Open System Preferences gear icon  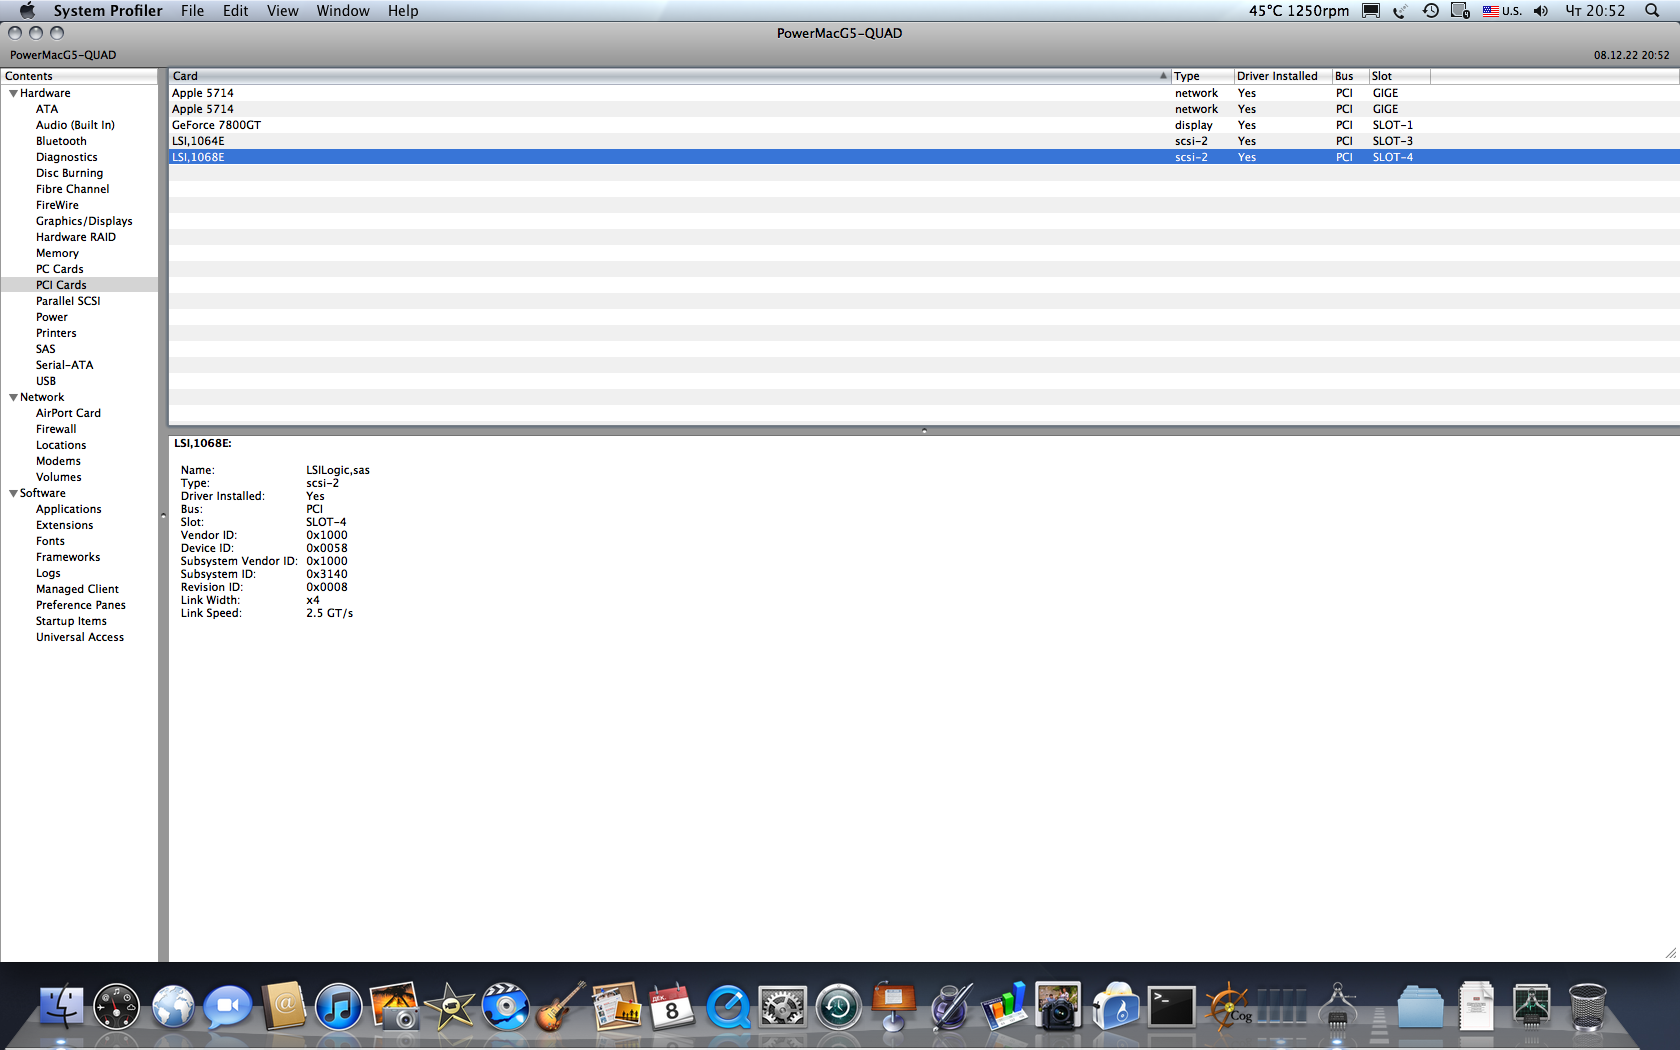[x=782, y=1006]
